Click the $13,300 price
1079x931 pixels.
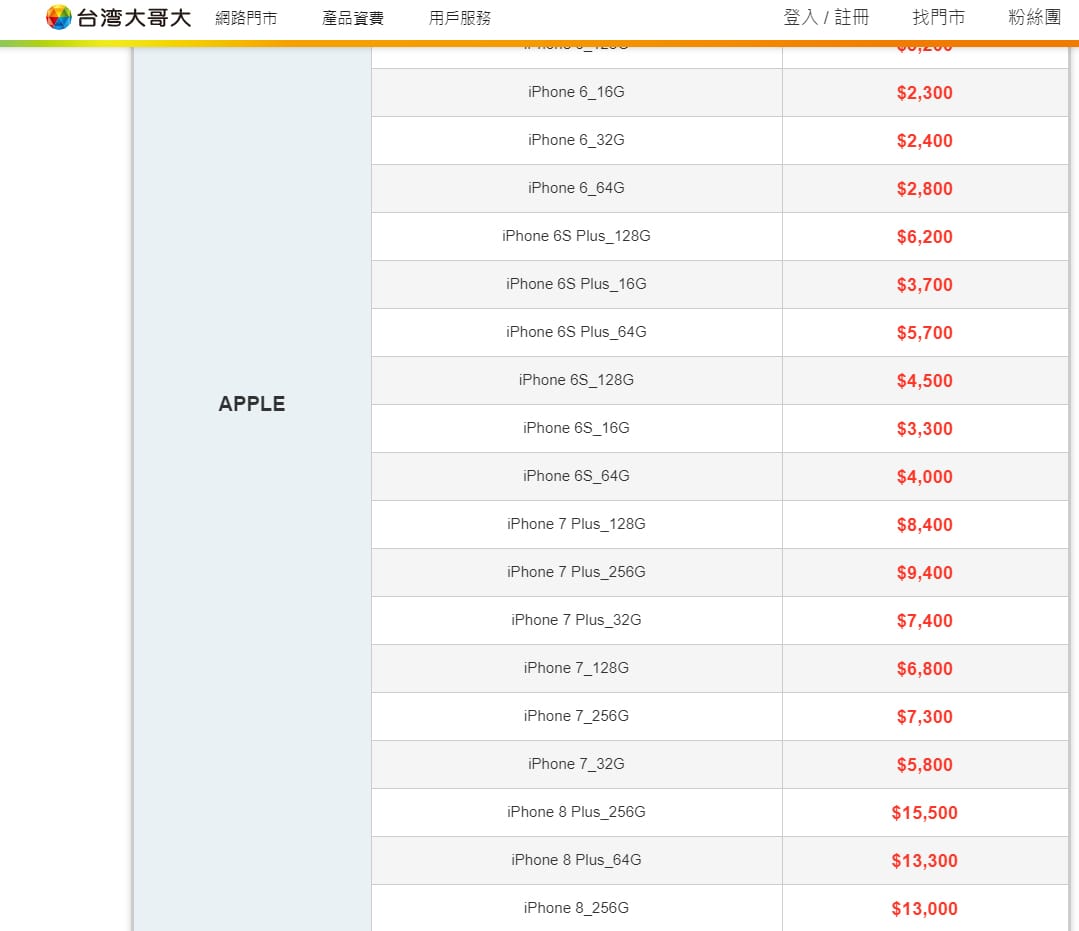click(x=924, y=862)
